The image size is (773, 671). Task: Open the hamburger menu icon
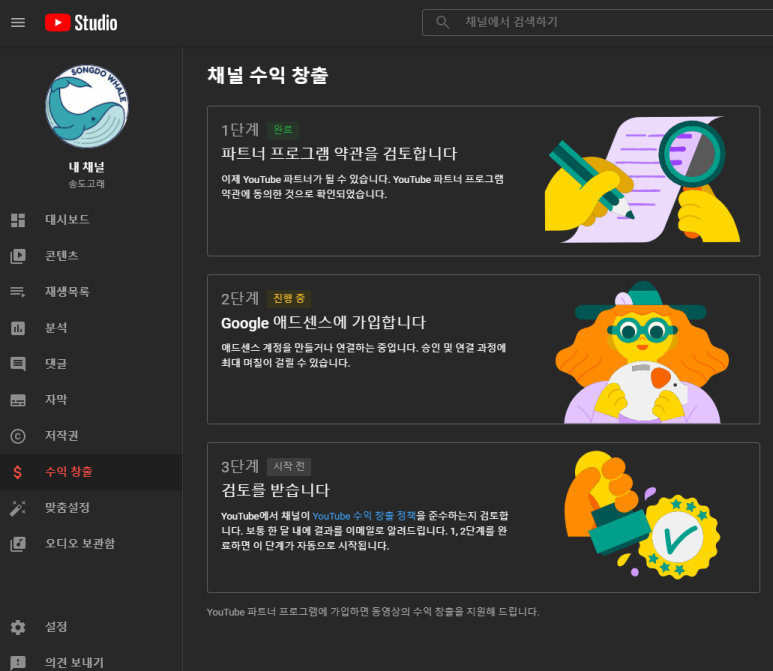click(x=18, y=23)
